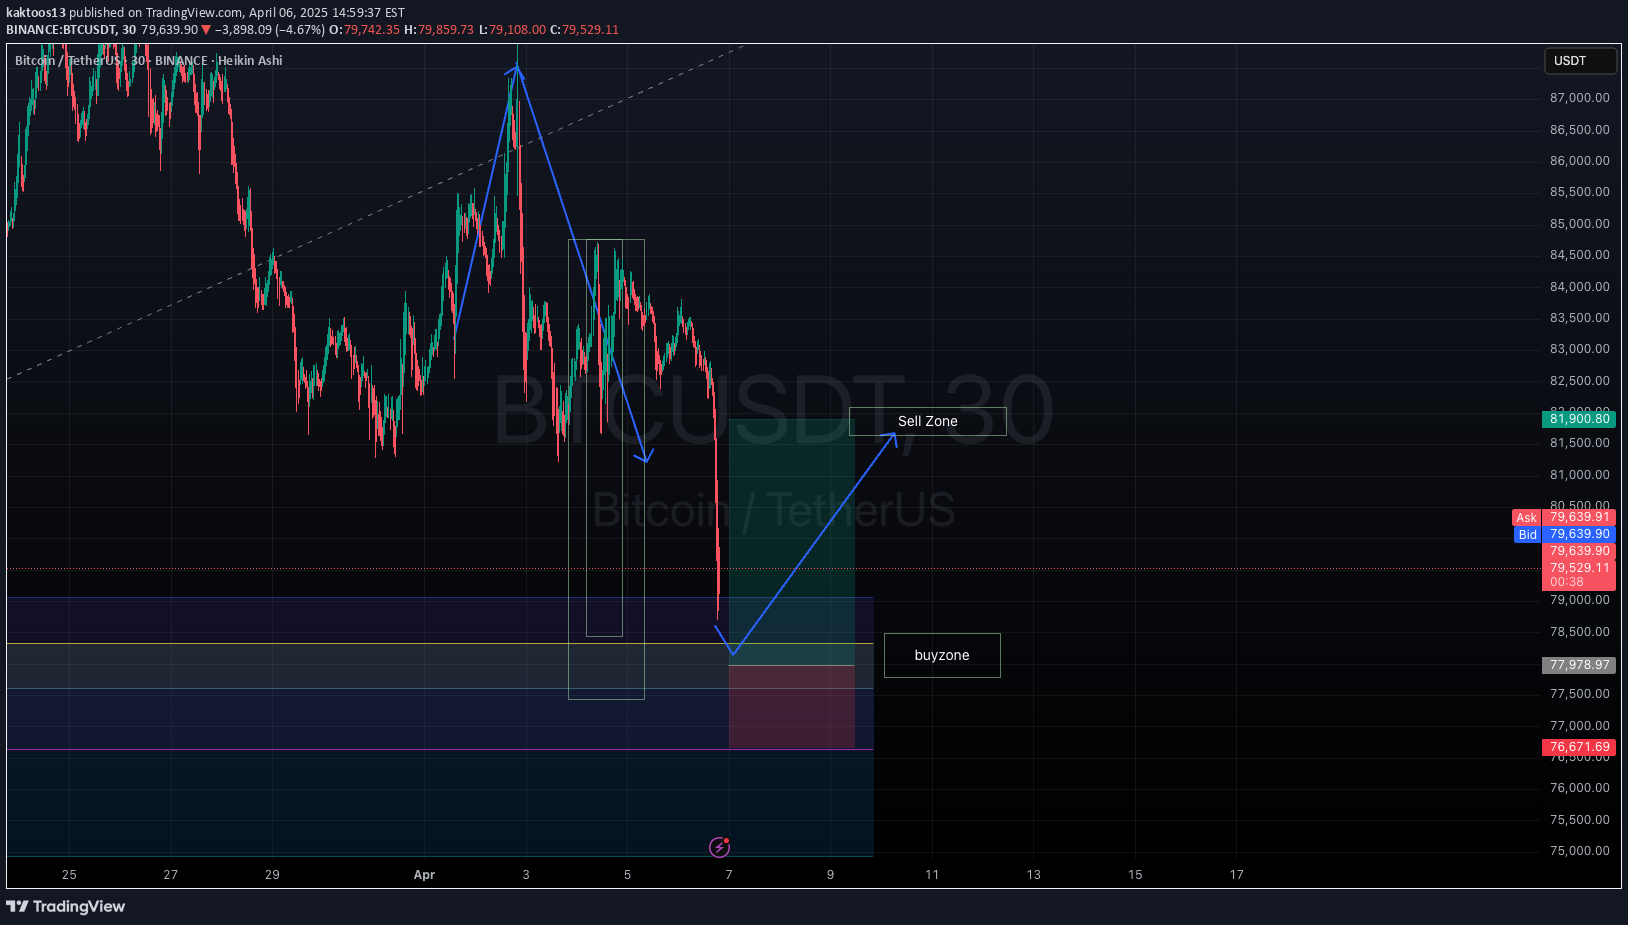Click the chart title Bitcoin / TetherUS legend
Viewport: 1628px width, 925px height.
coord(149,60)
